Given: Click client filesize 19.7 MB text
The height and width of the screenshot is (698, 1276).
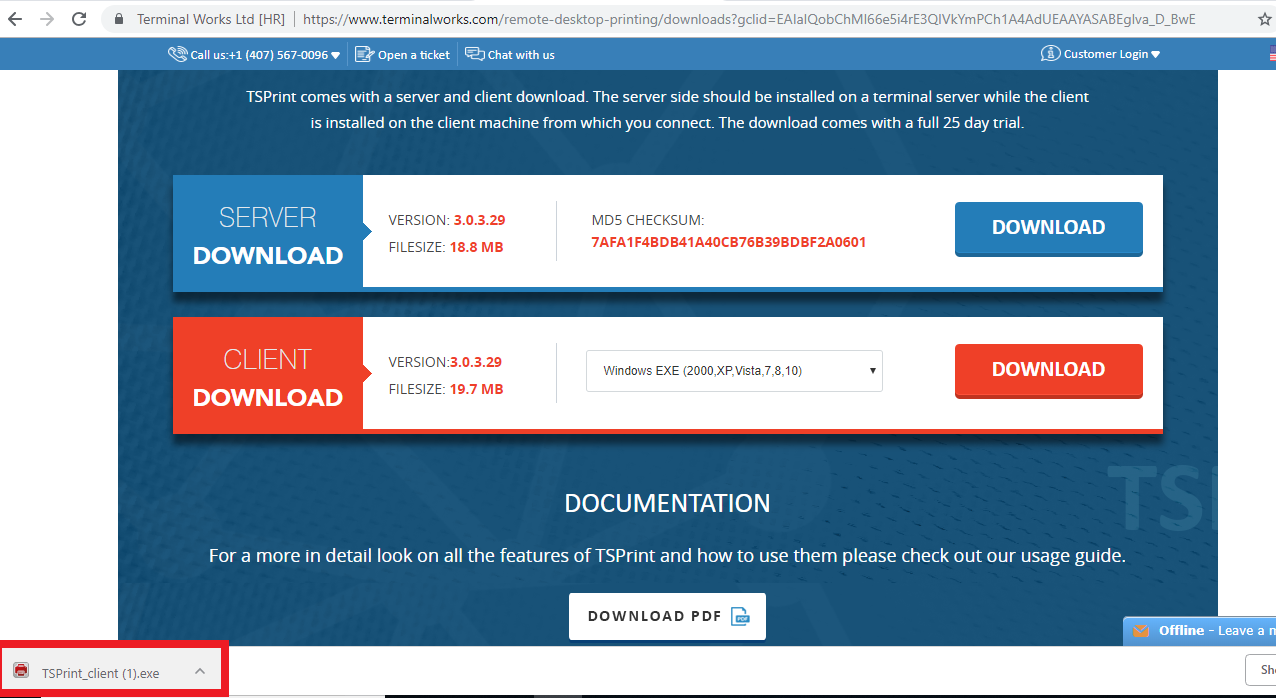Looking at the screenshot, I should 476,389.
